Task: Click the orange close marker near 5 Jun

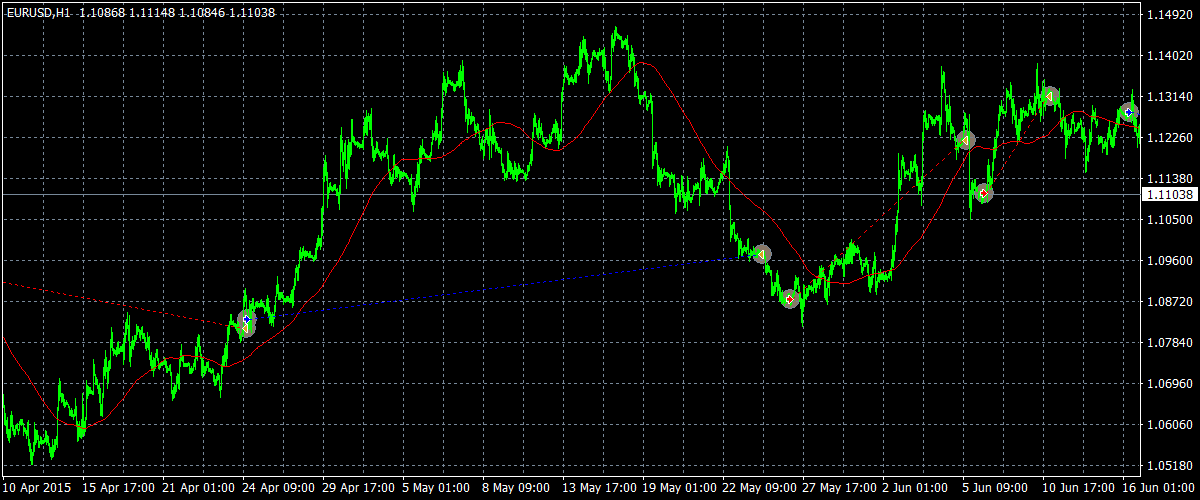Action: click(x=965, y=140)
